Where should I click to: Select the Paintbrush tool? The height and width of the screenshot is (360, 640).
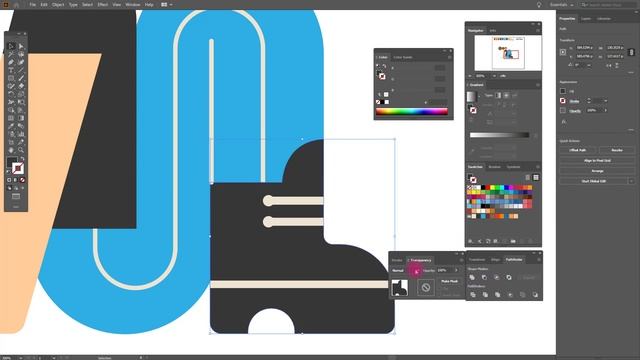pyautogui.click(x=21, y=78)
